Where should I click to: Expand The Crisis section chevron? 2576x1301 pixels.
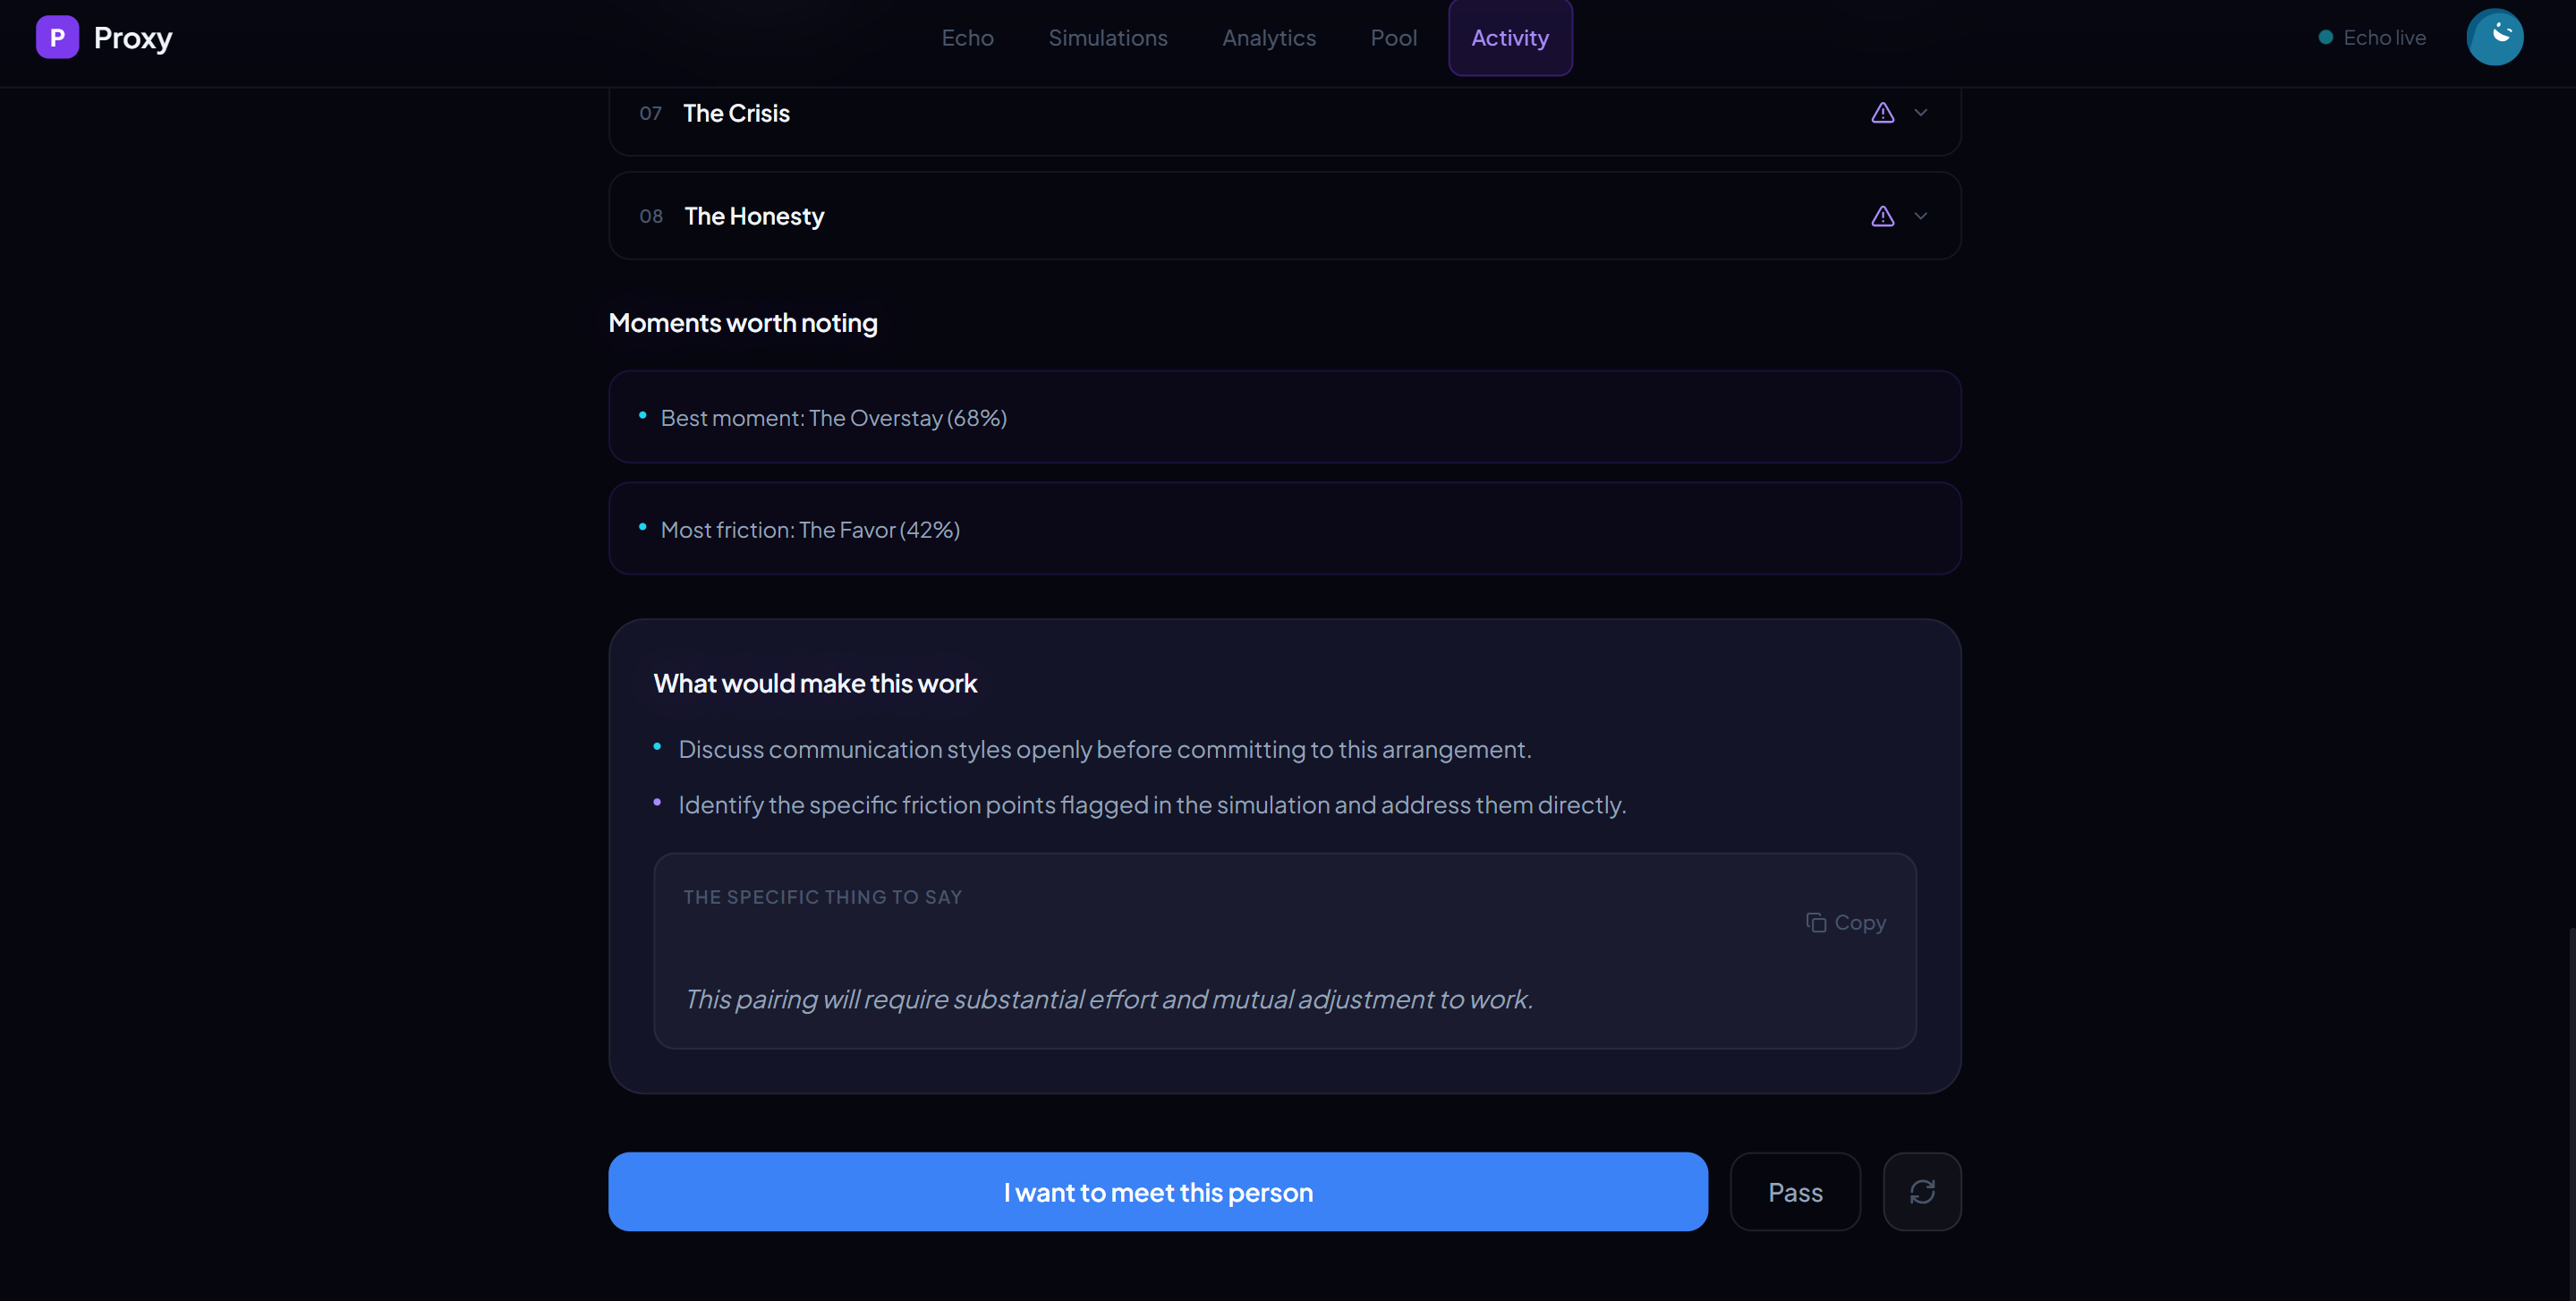(x=1920, y=113)
